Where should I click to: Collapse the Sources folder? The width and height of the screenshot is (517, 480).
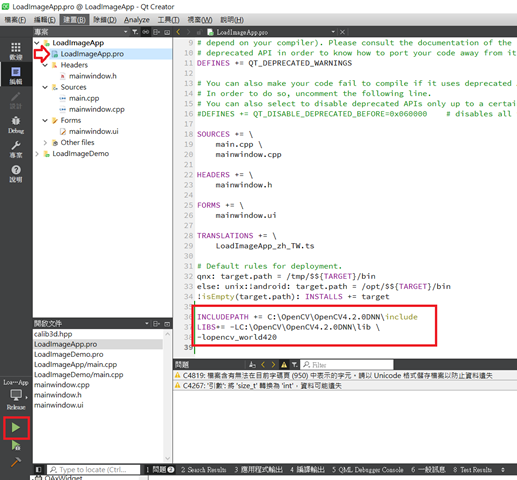(x=45, y=87)
